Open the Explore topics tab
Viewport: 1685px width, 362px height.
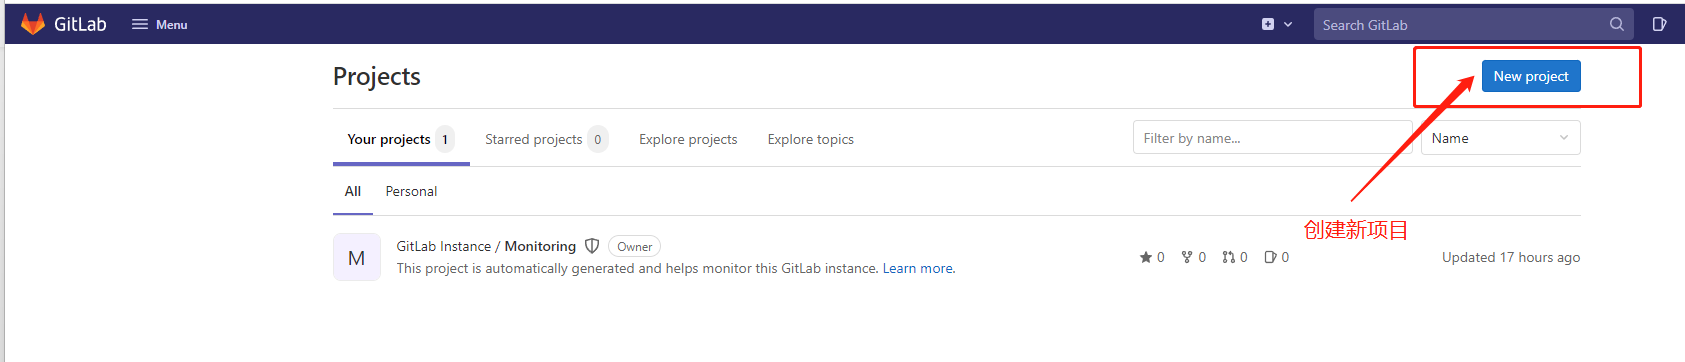(811, 139)
